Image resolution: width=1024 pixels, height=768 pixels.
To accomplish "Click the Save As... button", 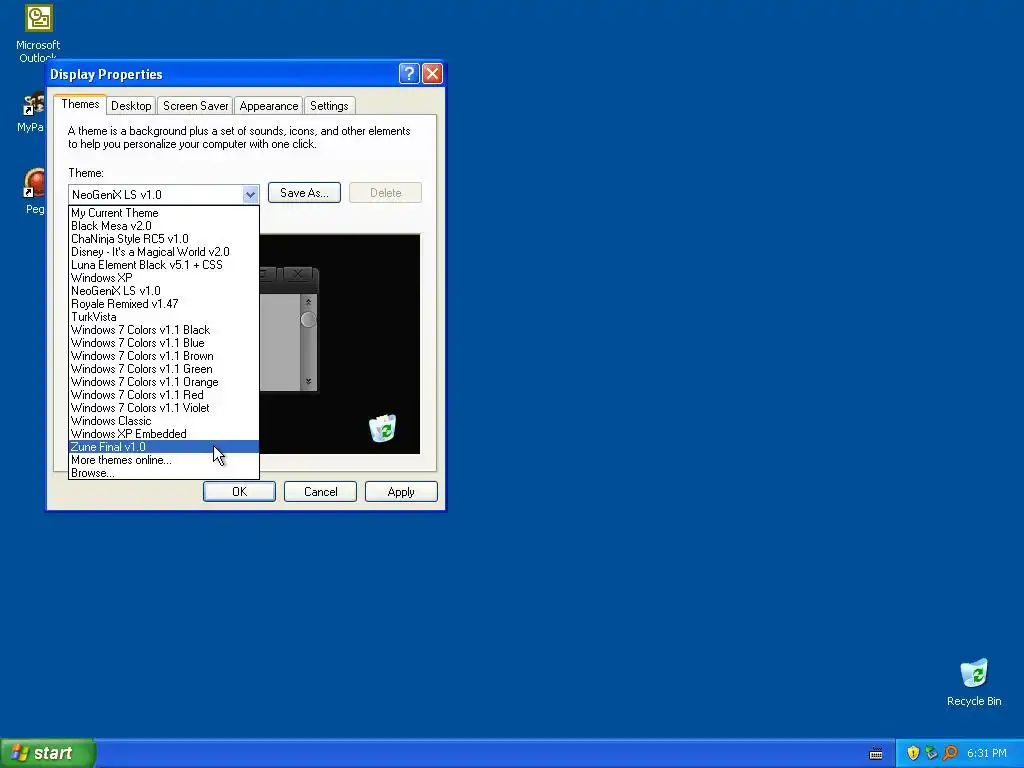I will click(304, 193).
